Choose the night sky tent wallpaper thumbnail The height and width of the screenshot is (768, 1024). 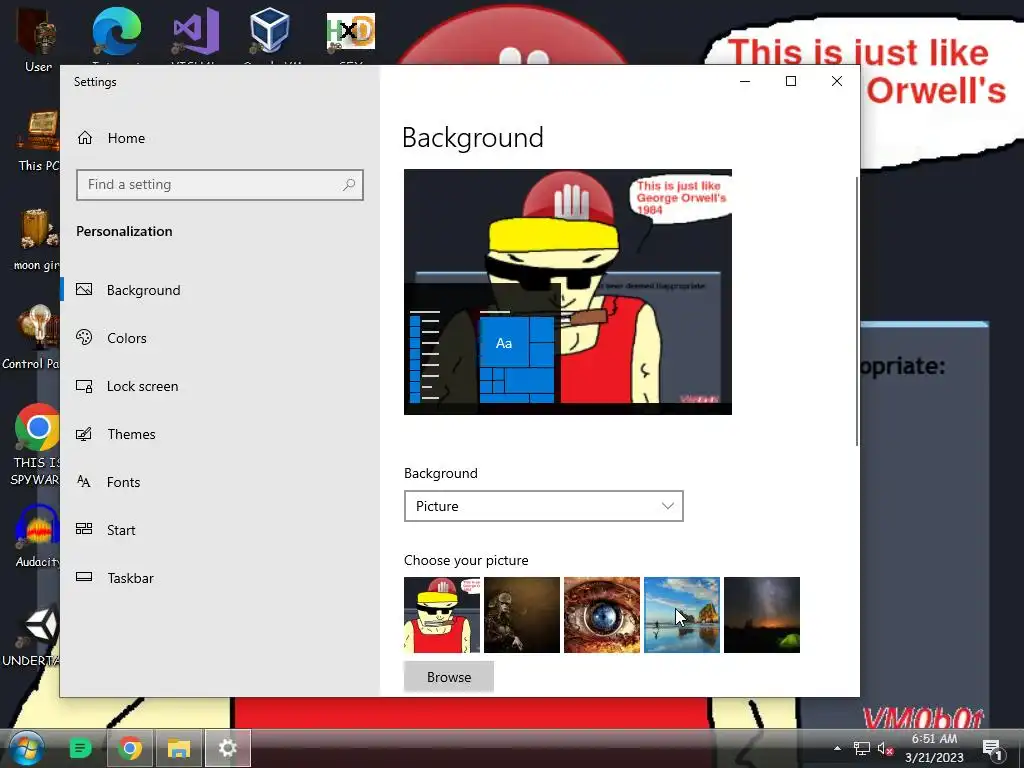761,615
